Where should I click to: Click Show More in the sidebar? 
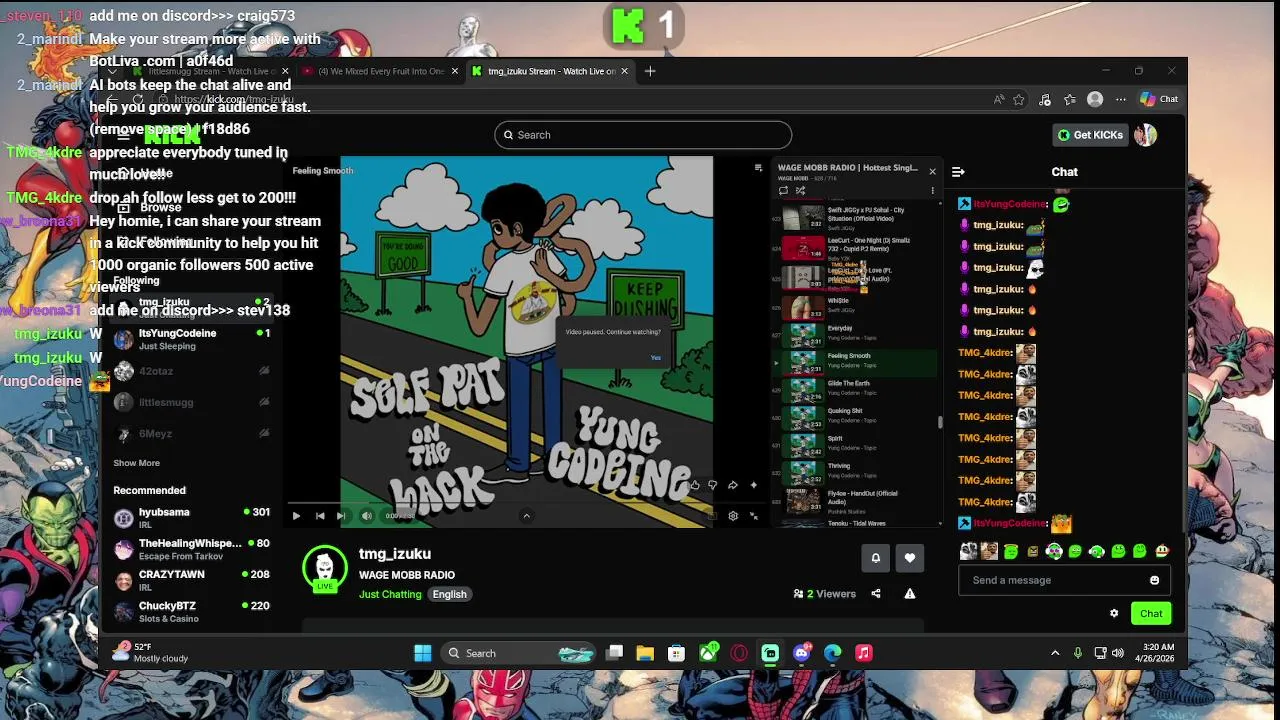pos(136,463)
